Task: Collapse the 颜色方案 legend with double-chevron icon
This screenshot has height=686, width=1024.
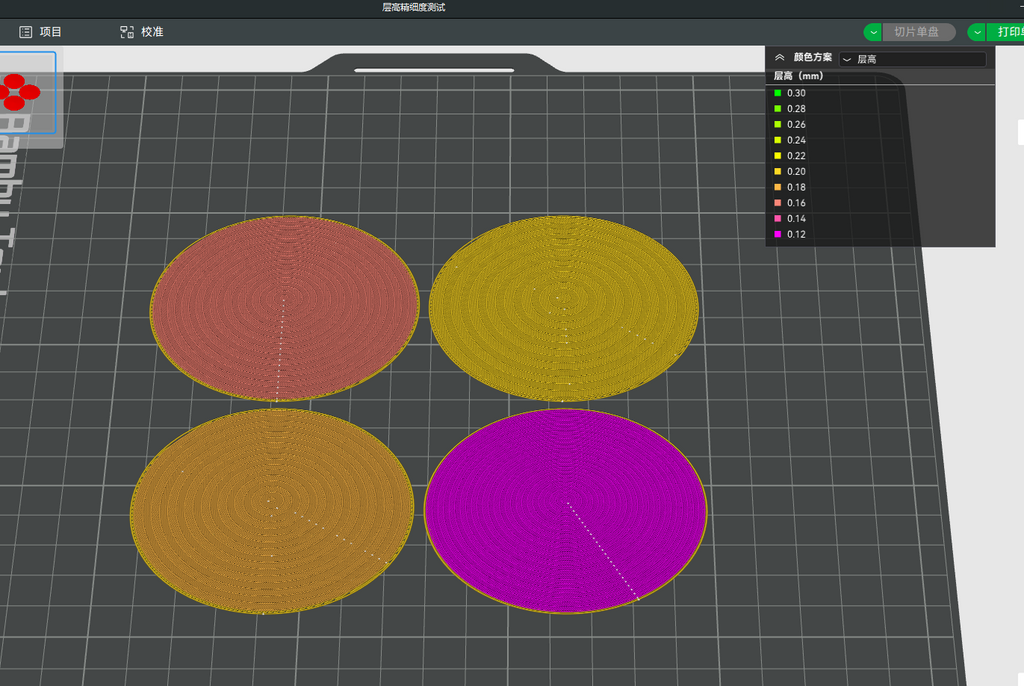Action: point(779,57)
